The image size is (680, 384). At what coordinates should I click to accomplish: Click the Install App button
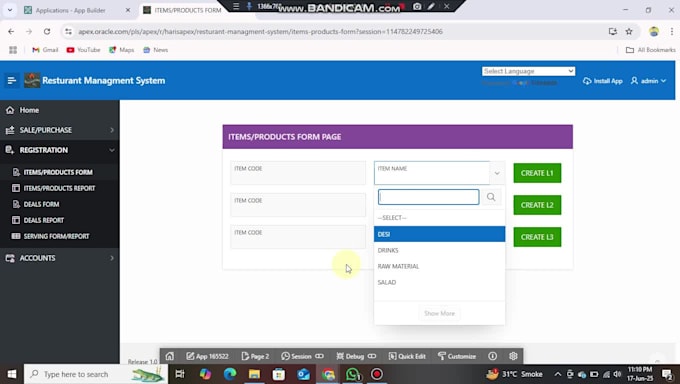click(x=602, y=81)
